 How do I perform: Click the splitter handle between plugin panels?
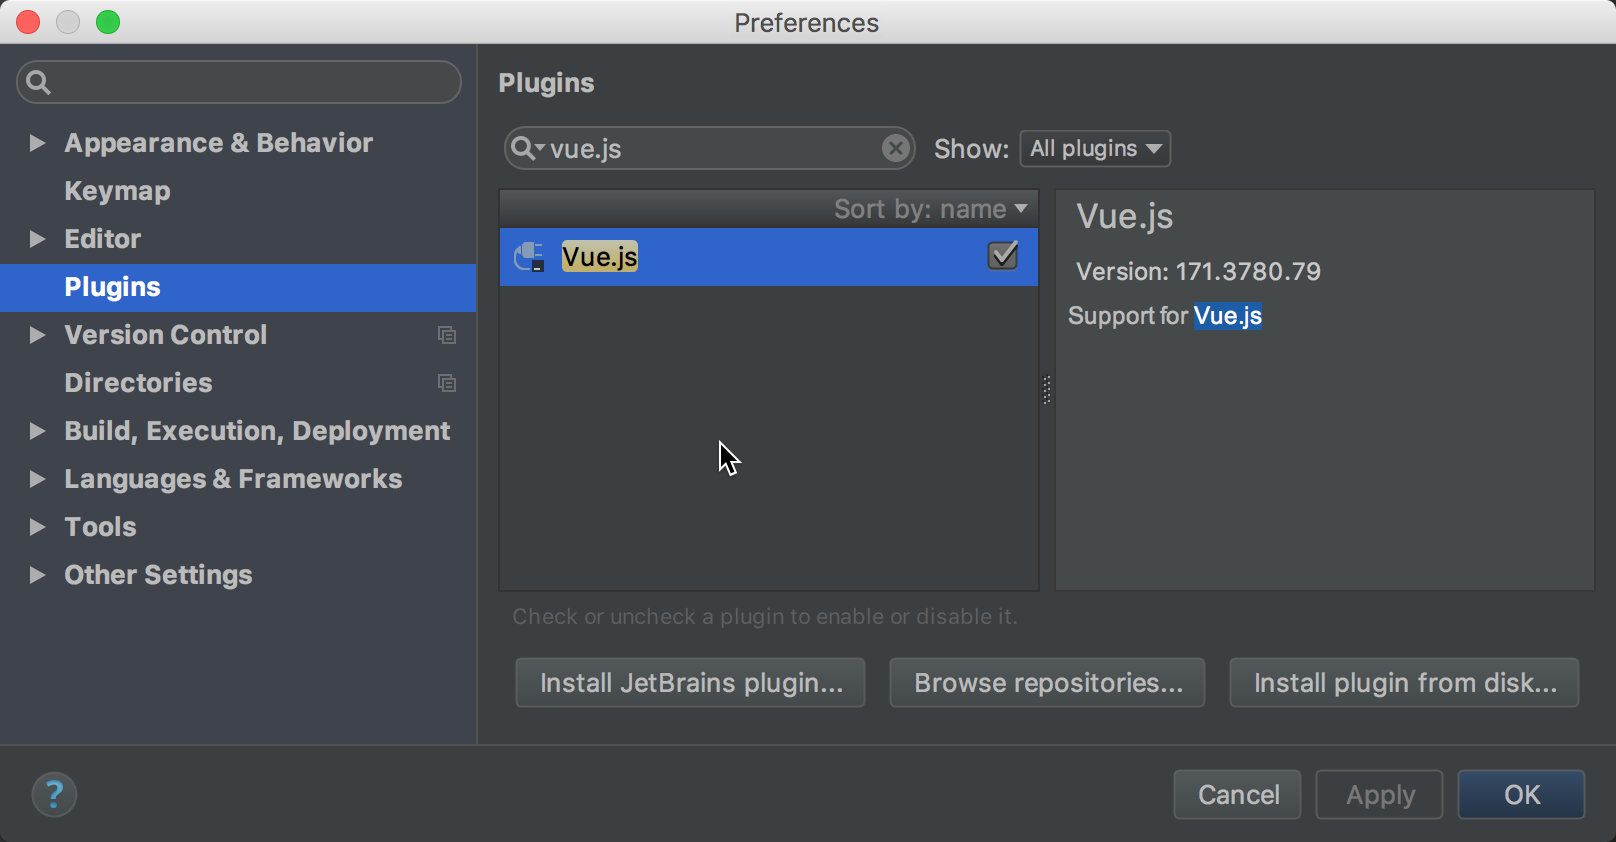(1047, 389)
